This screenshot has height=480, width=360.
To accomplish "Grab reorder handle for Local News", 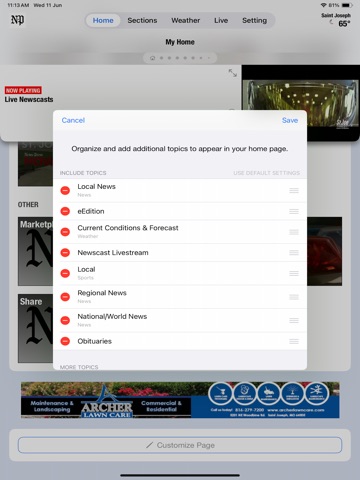I will 294,190.
